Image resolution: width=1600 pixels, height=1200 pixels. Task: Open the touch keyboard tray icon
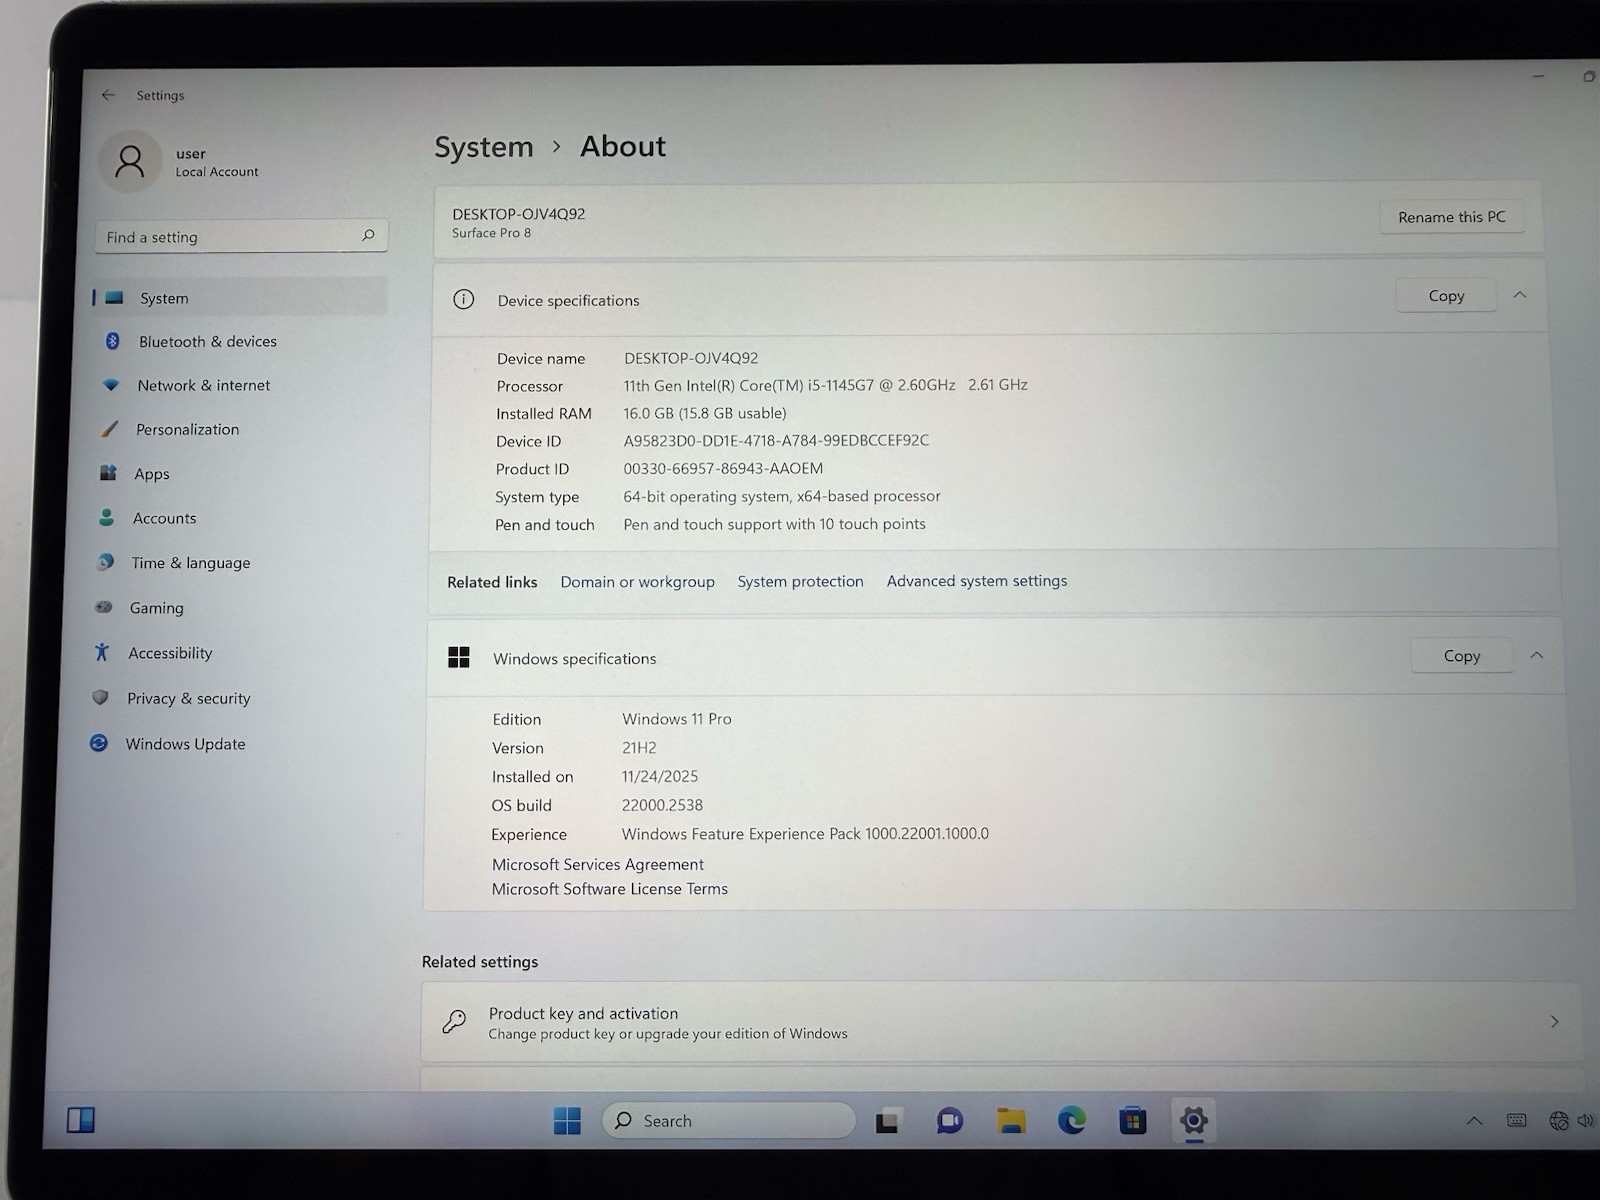click(x=1517, y=1121)
